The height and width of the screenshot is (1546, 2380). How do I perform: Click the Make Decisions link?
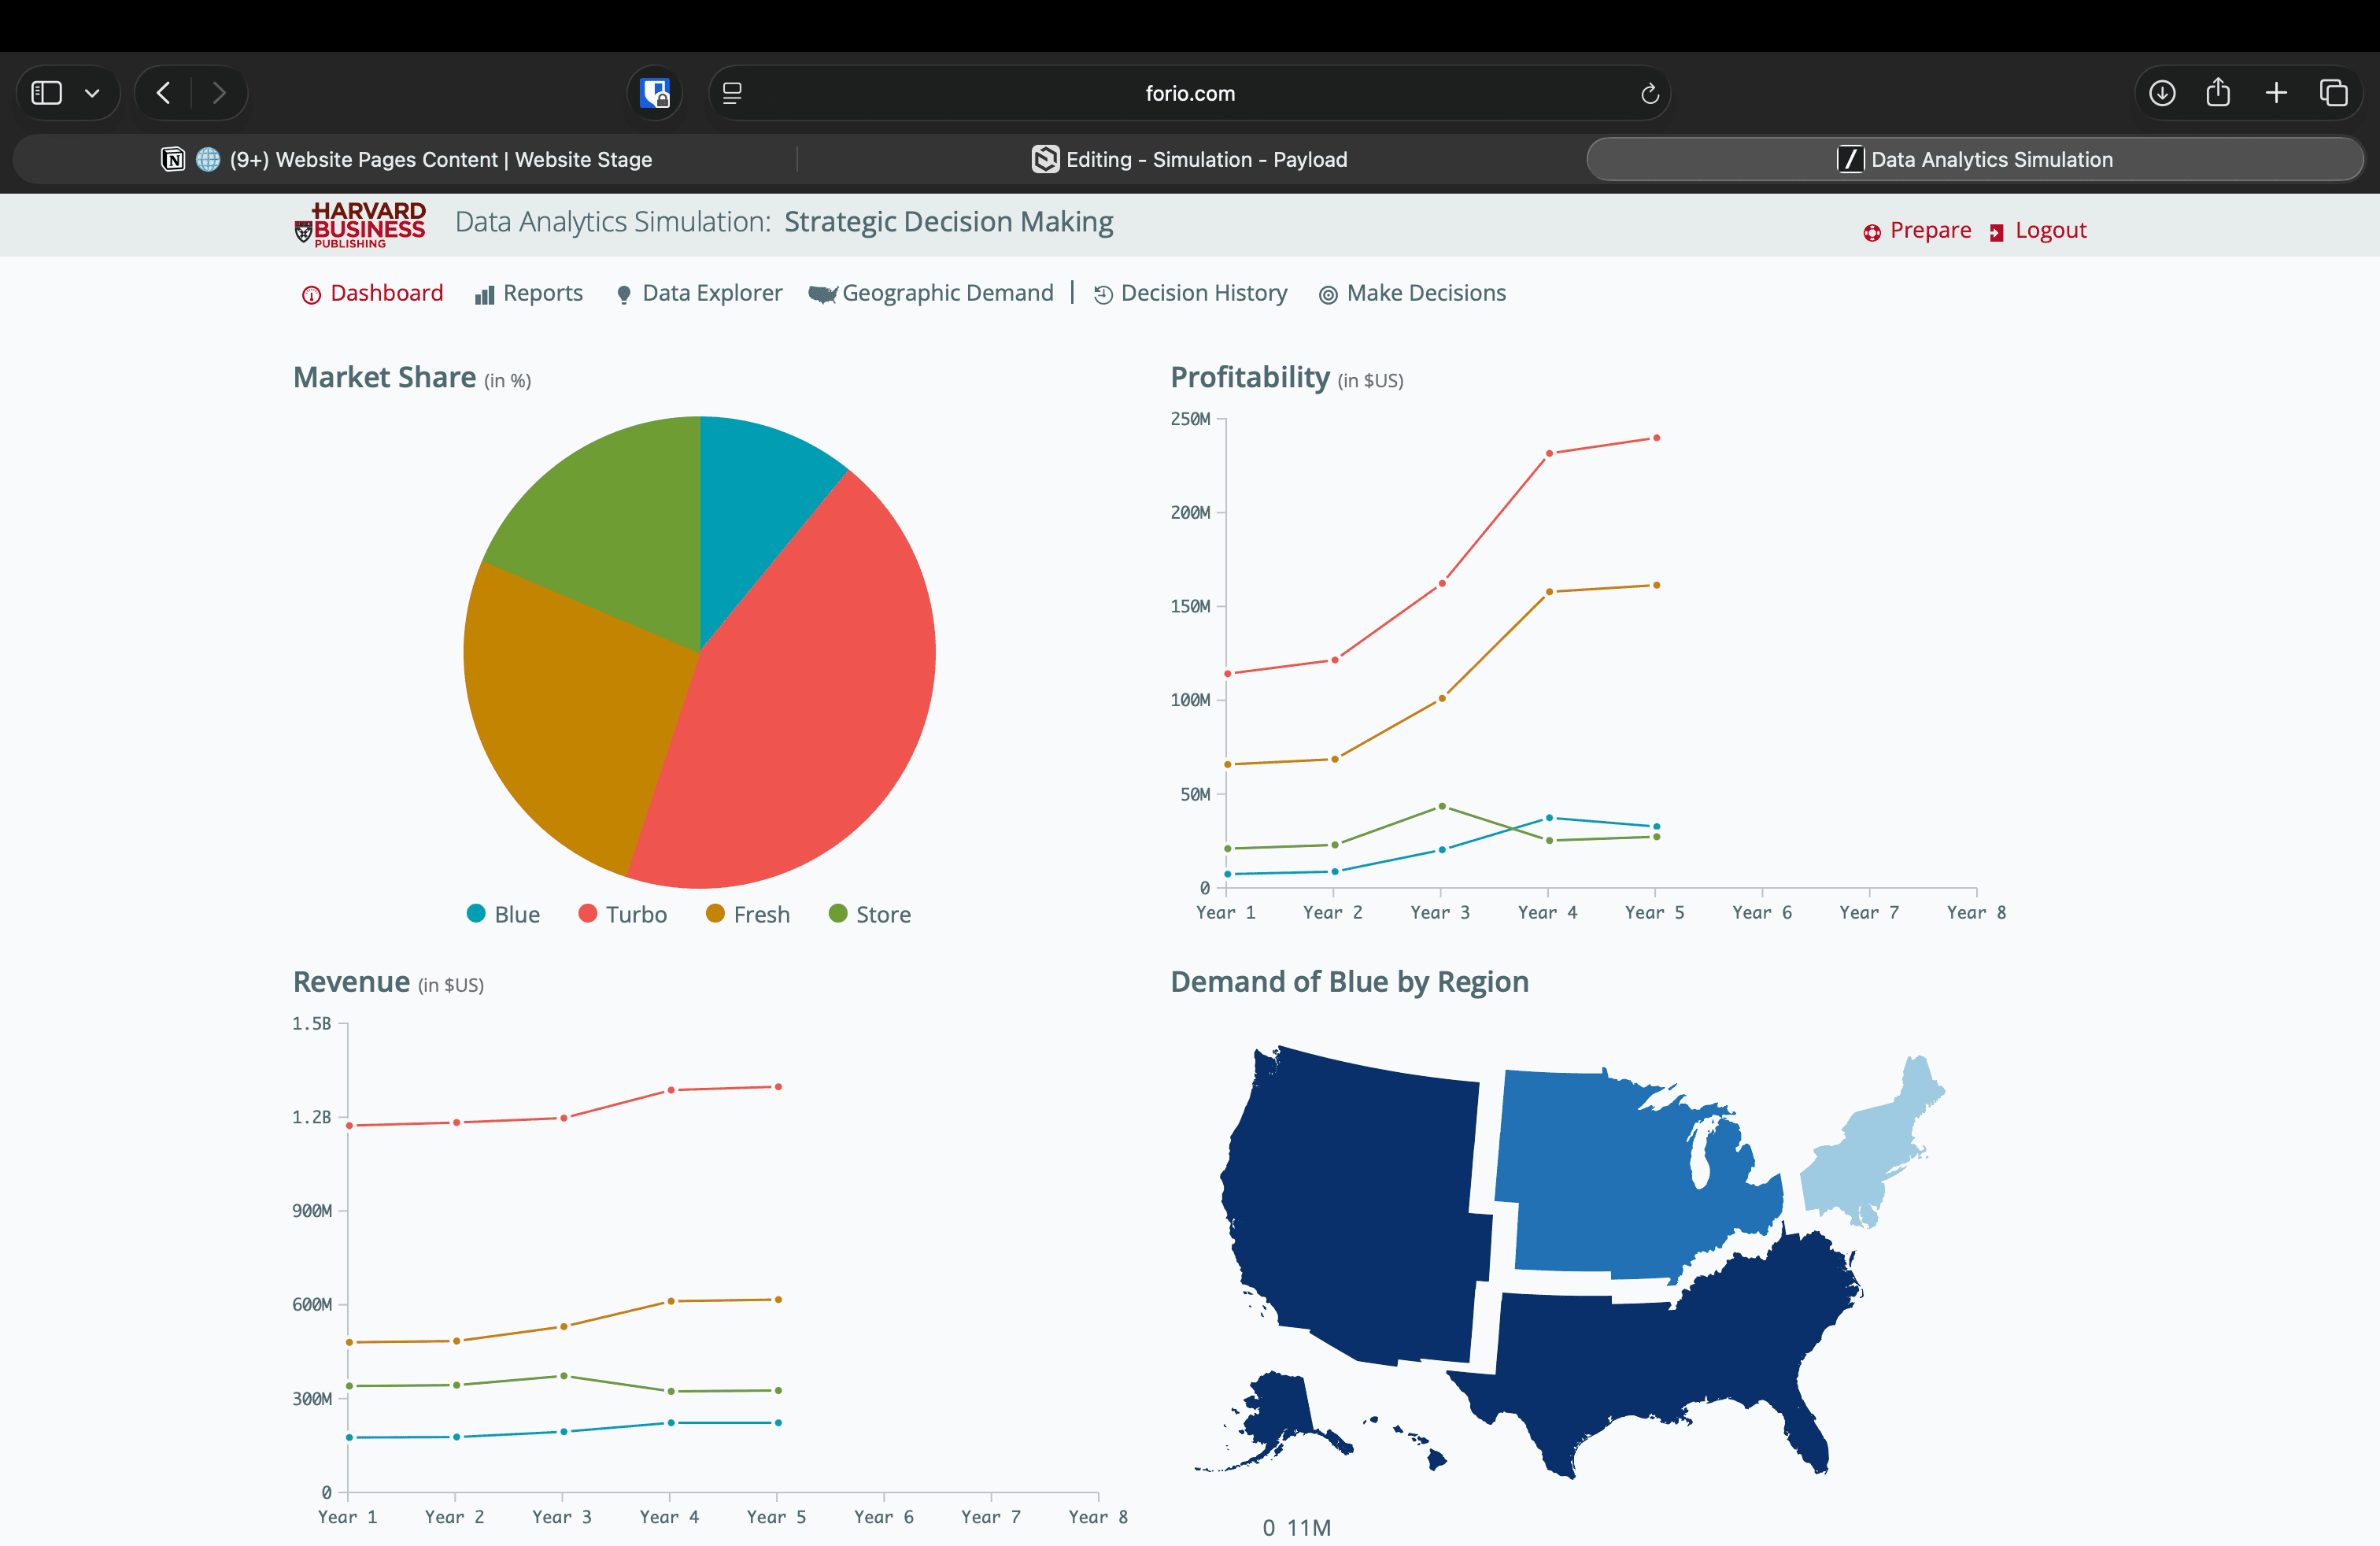[x=1412, y=293]
